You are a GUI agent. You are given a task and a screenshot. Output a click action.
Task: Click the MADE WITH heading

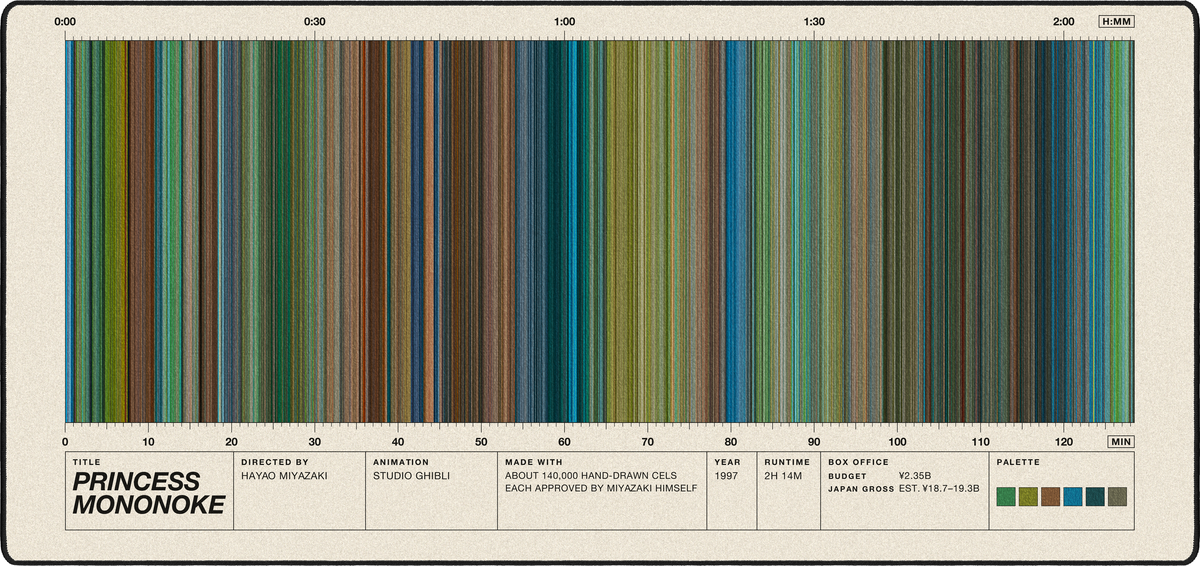pos(534,463)
